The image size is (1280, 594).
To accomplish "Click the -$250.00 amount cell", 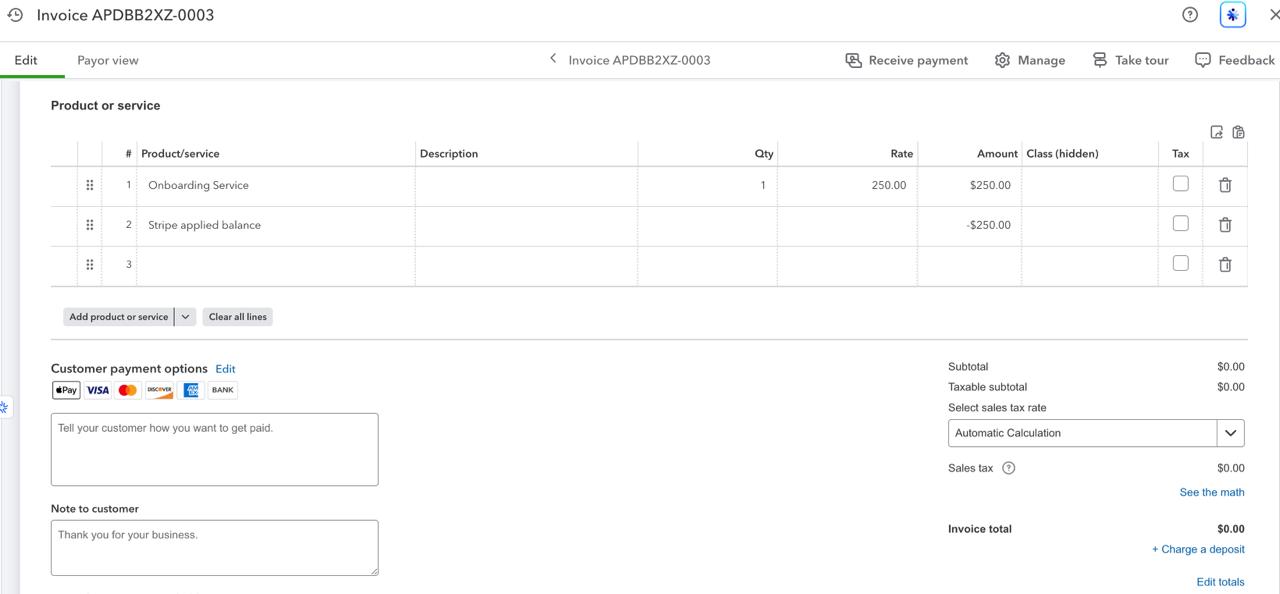I will [x=969, y=225].
